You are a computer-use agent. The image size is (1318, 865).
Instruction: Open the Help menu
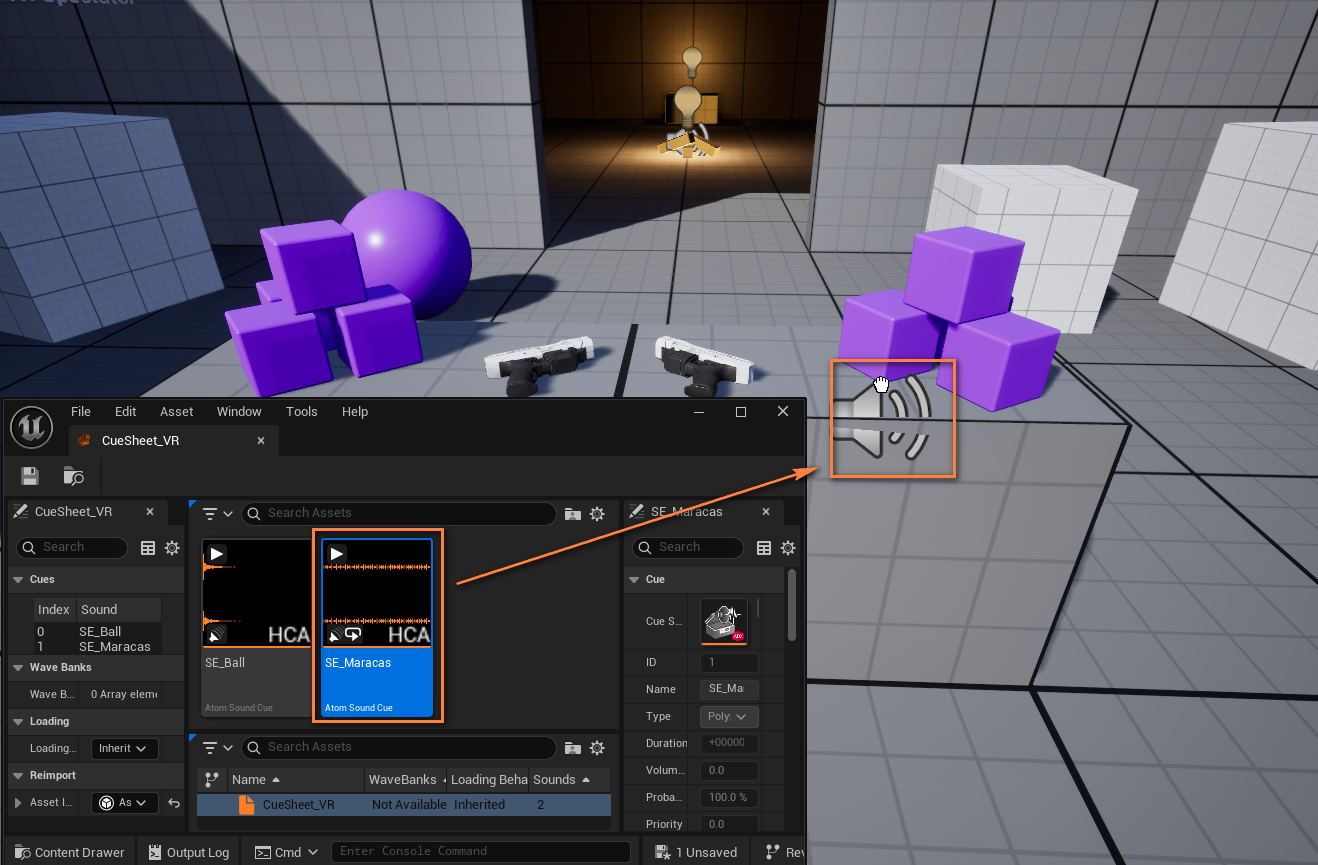[x=355, y=412]
